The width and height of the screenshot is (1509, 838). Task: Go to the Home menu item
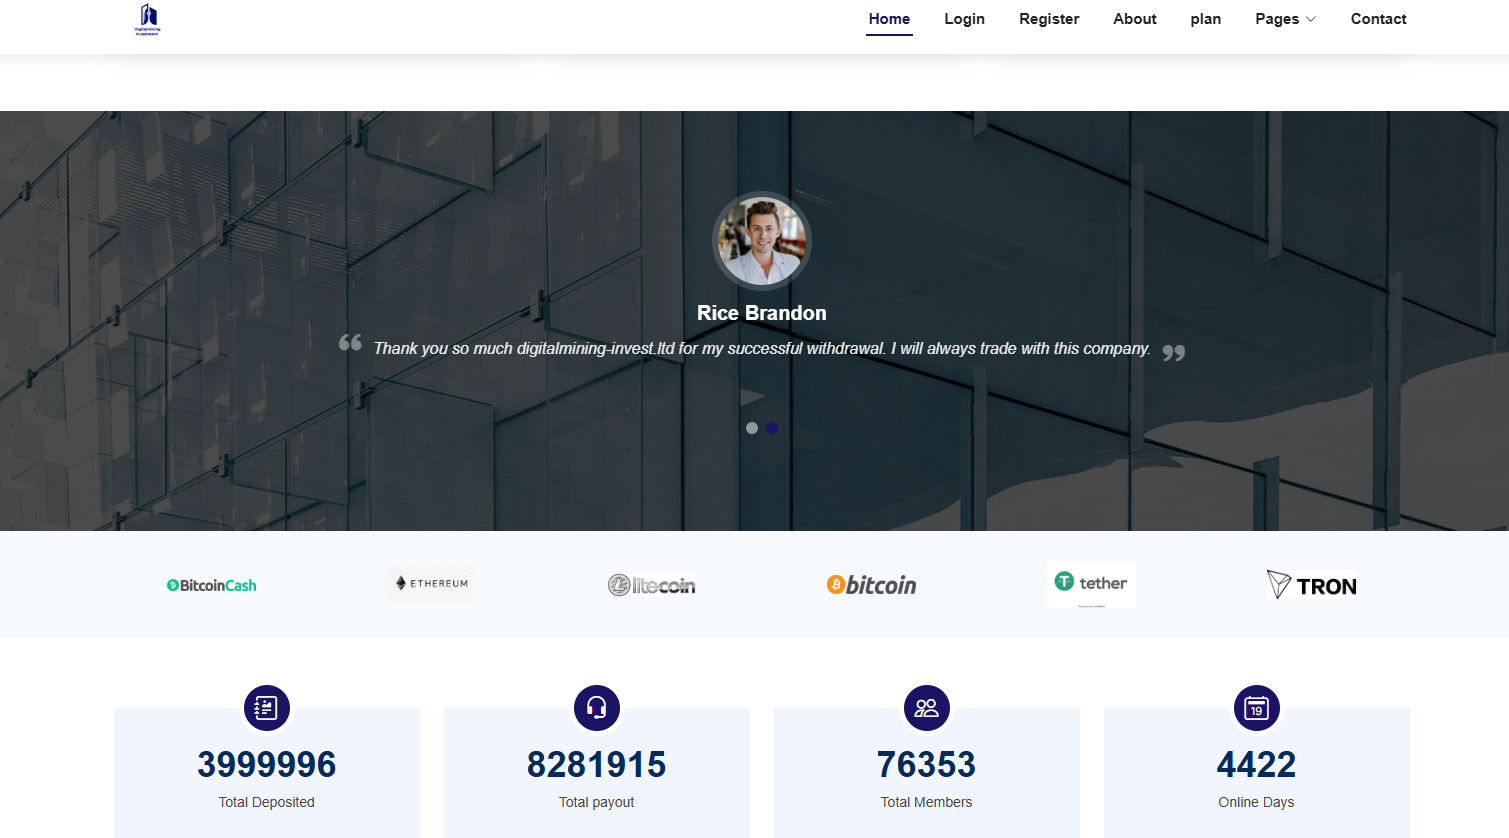pos(889,19)
